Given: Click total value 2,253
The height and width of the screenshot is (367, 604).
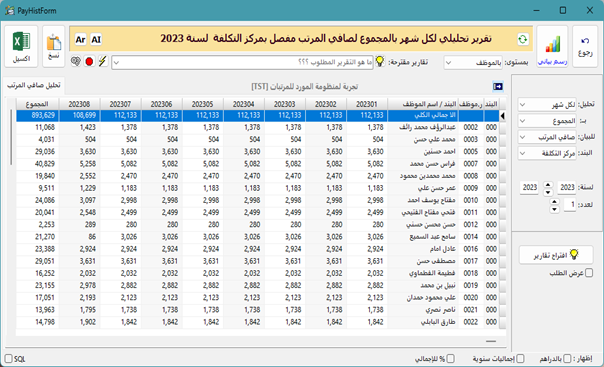Looking at the screenshot, I should tap(47, 225).
